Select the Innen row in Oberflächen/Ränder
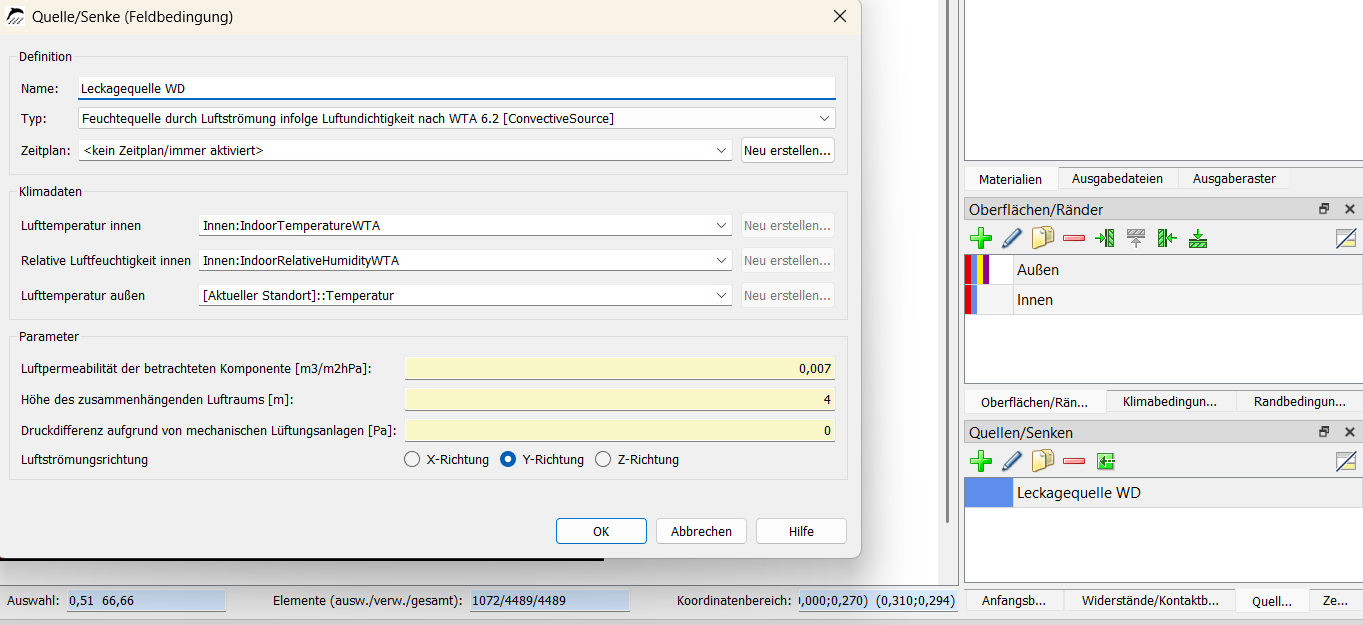Viewport: 1363px width, 625px height. pos(1163,300)
